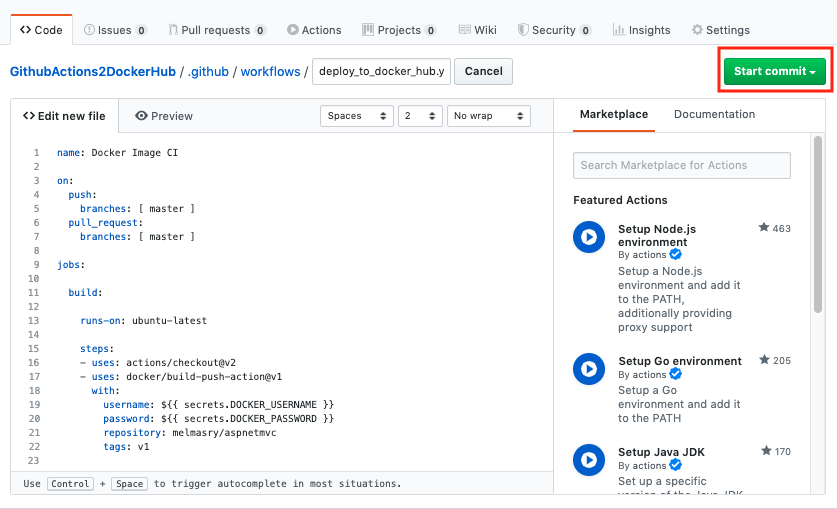Open the Wiki tab

tap(478, 30)
